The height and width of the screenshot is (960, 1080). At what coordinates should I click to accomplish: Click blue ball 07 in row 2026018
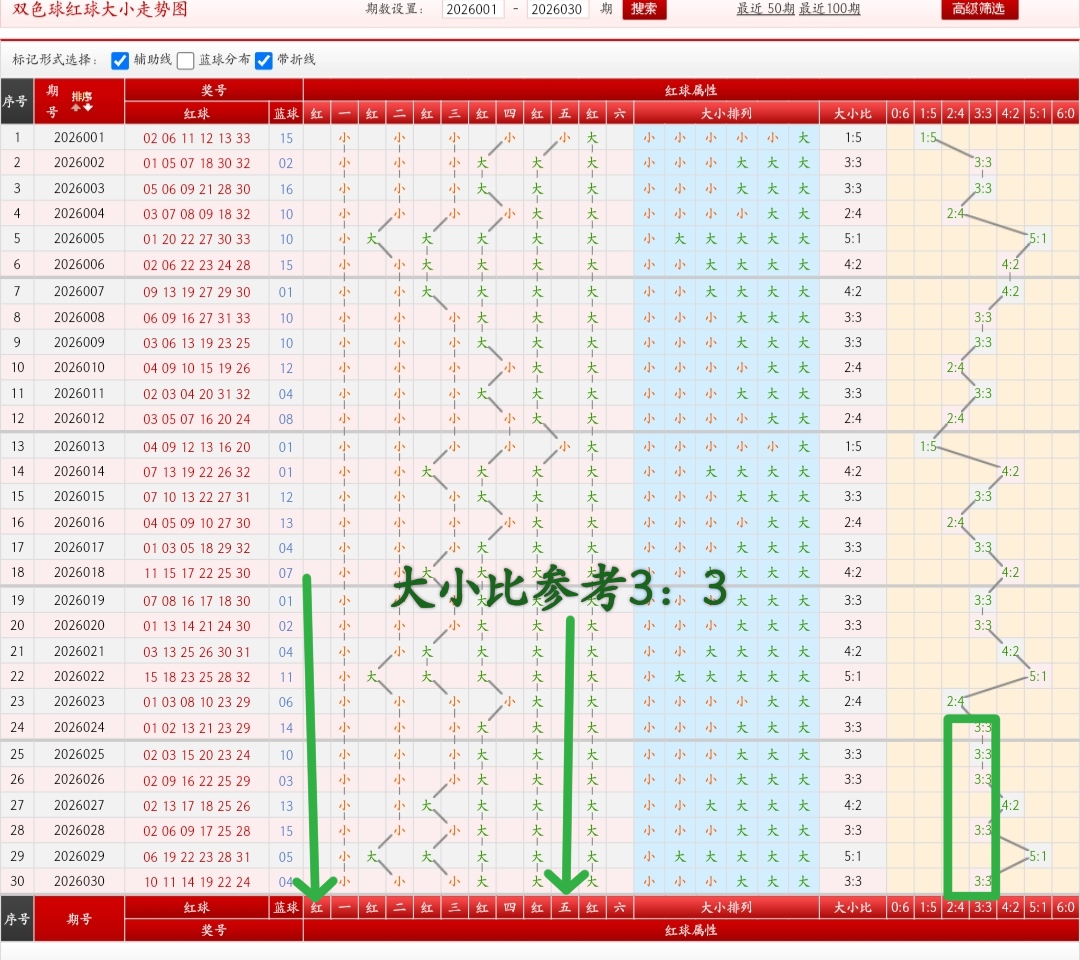tap(286, 573)
